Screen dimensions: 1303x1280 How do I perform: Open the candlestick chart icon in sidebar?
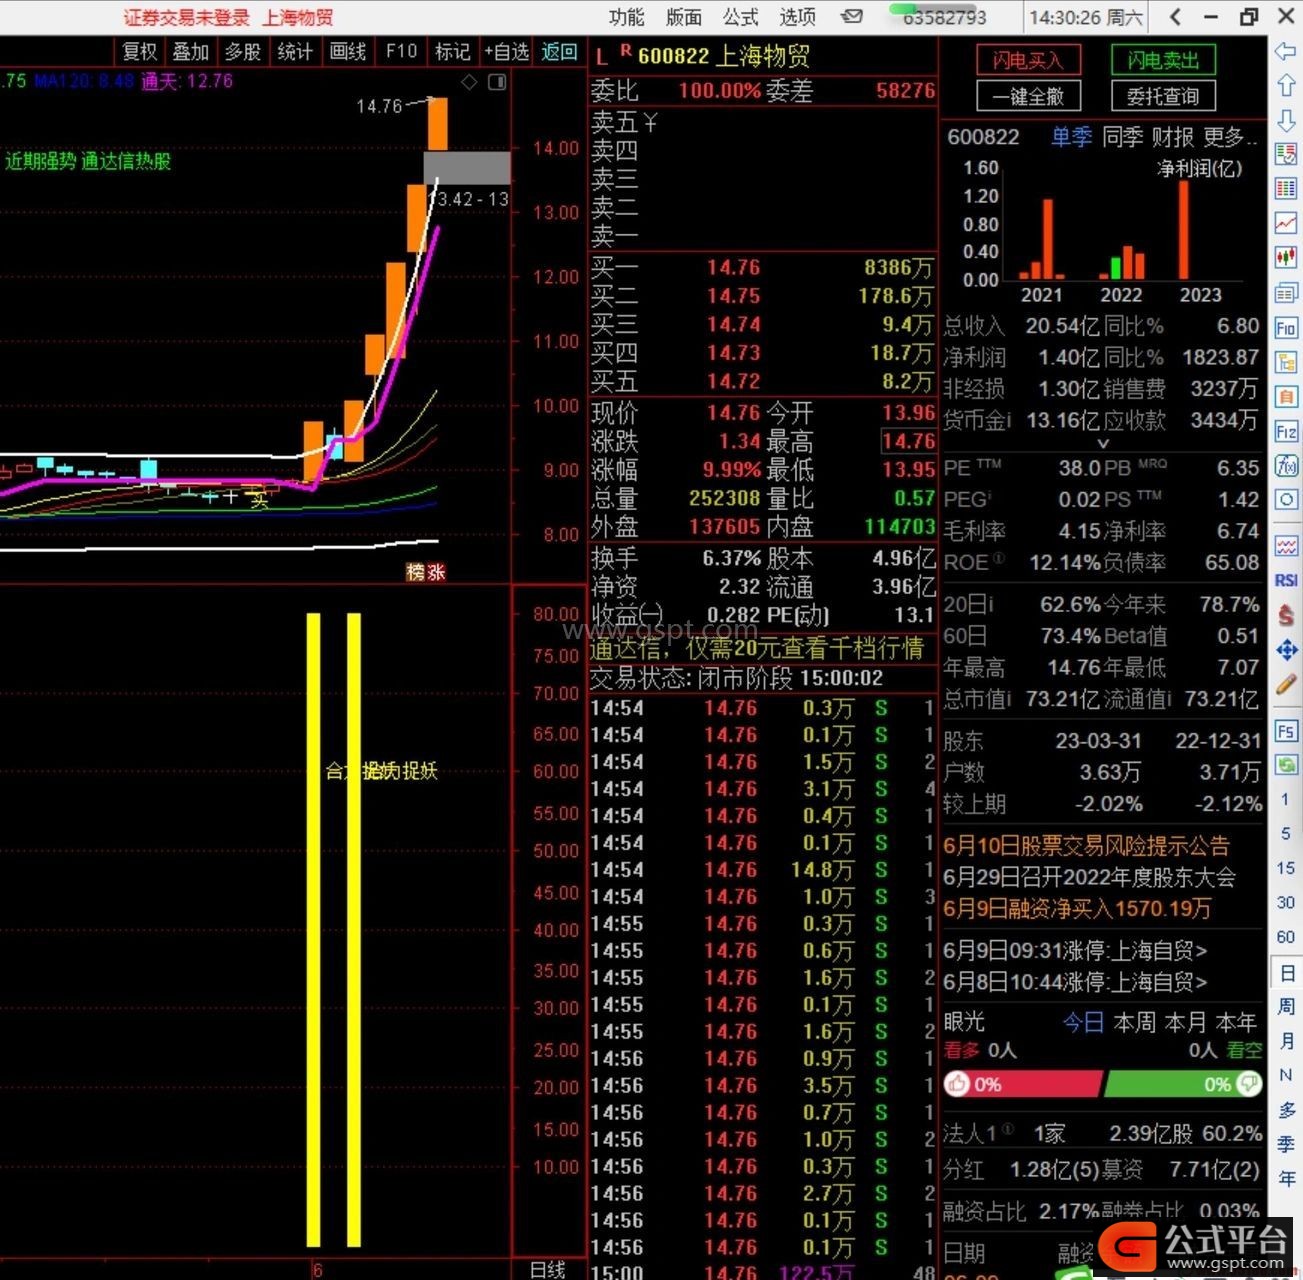(1286, 258)
